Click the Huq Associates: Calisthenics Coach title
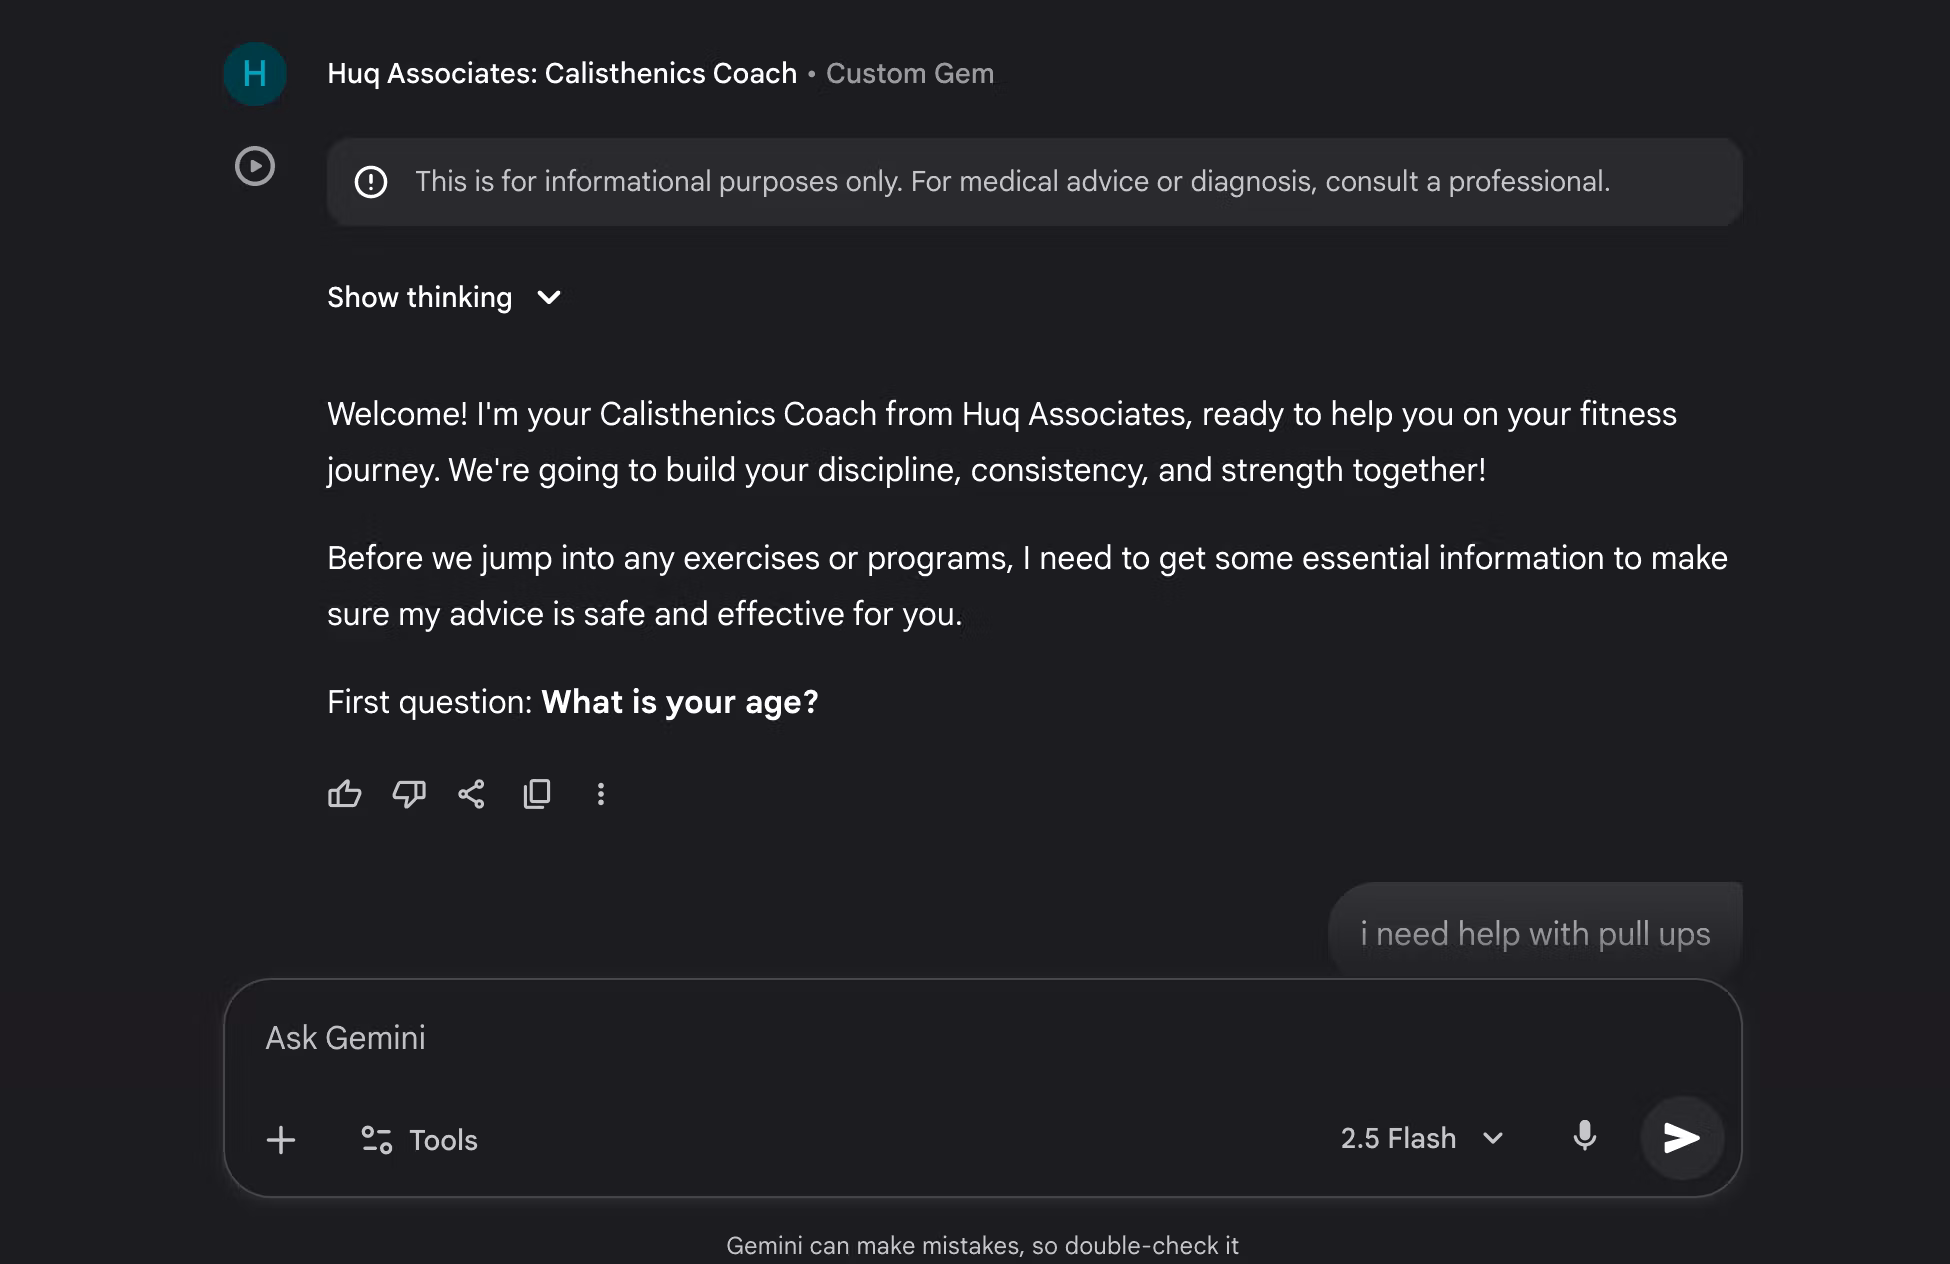The width and height of the screenshot is (1950, 1264). click(562, 73)
